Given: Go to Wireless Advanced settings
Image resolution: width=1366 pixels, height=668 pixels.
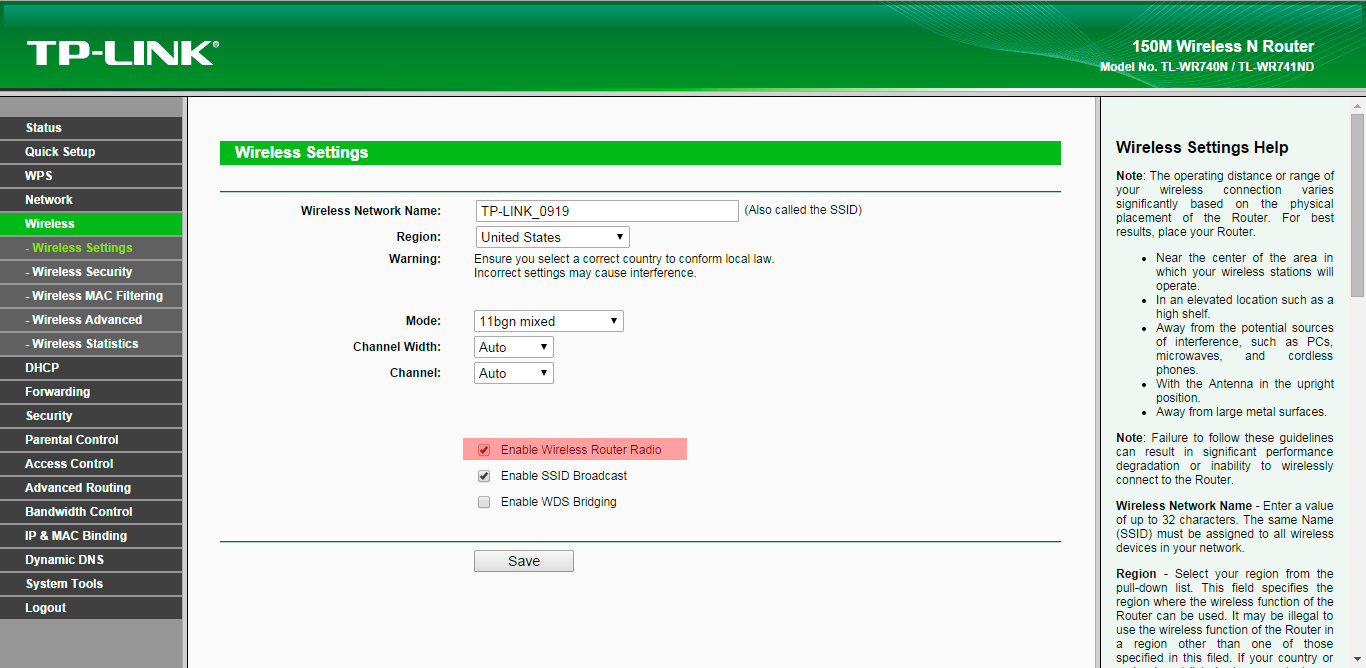Looking at the screenshot, I should 91,320.
